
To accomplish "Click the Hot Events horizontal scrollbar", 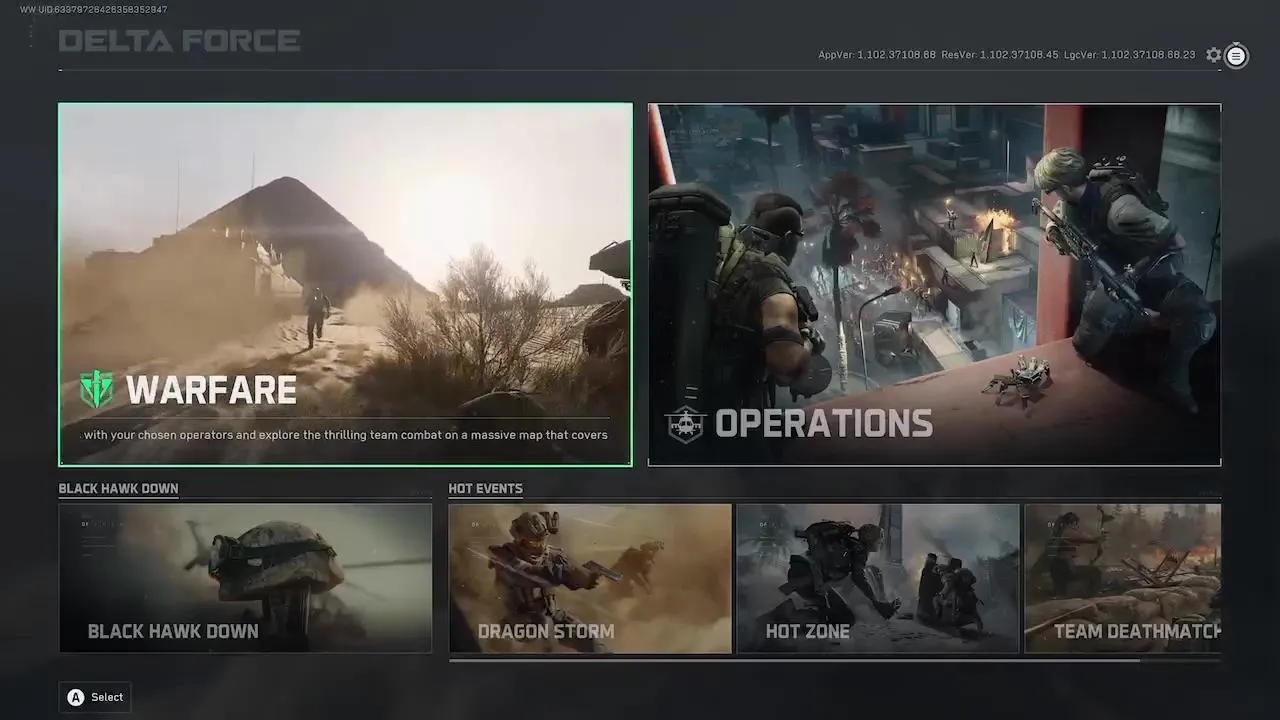I will pyautogui.click(x=794, y=660).
